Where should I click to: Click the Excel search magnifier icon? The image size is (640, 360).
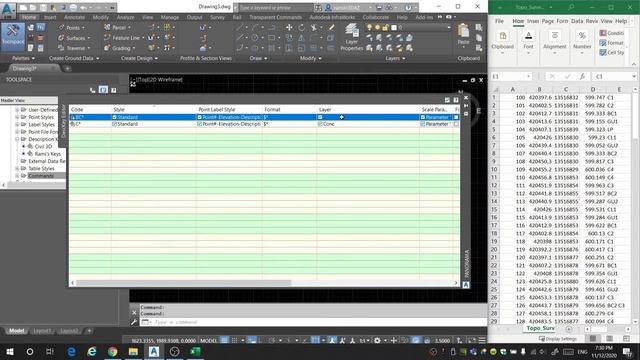pos(571,7)
